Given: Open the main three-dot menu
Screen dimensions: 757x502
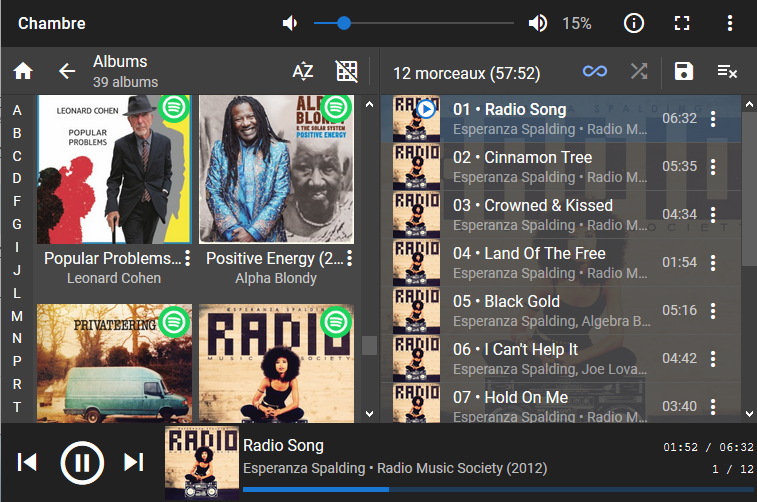Looking at the screenshot, I should (729, 23).
